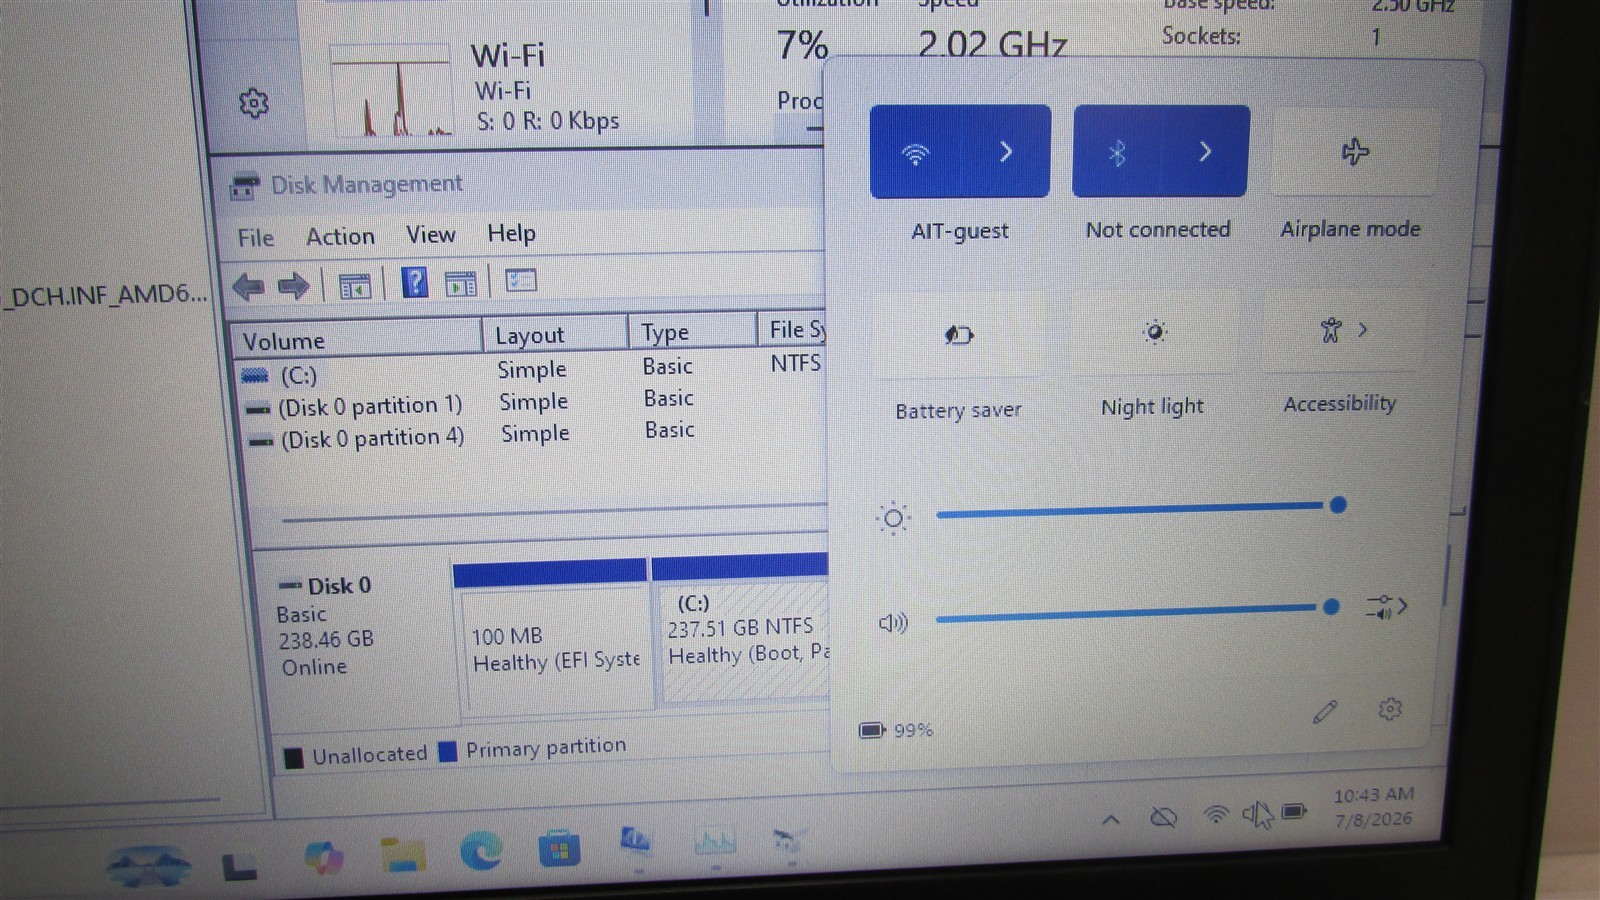This screenshot has height=900, width=1600.
Task: Open the Accessibility quick setting
Action: 1330,330
